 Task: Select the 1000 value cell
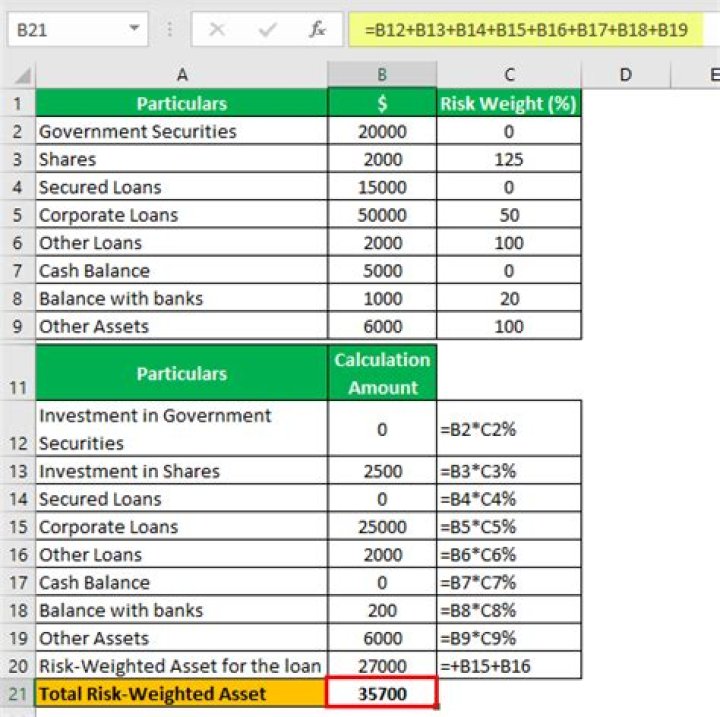382,298
